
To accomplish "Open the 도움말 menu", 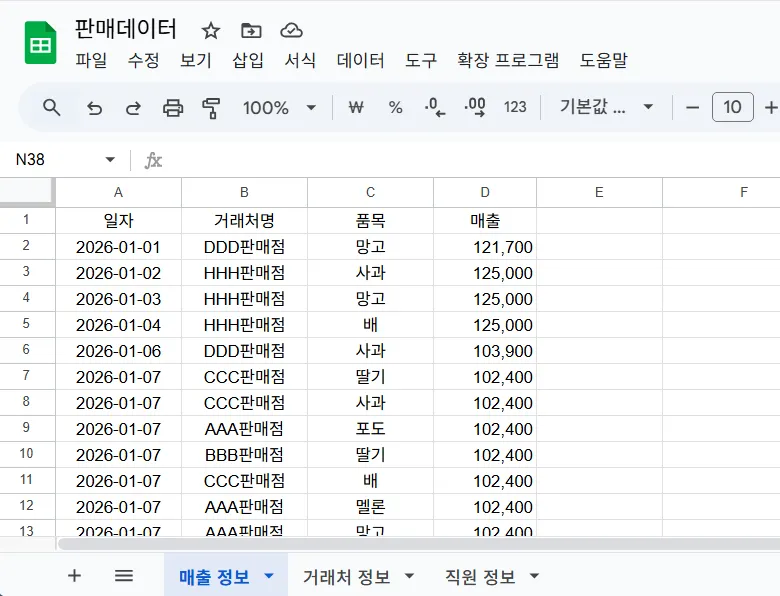I will [603, 61].
